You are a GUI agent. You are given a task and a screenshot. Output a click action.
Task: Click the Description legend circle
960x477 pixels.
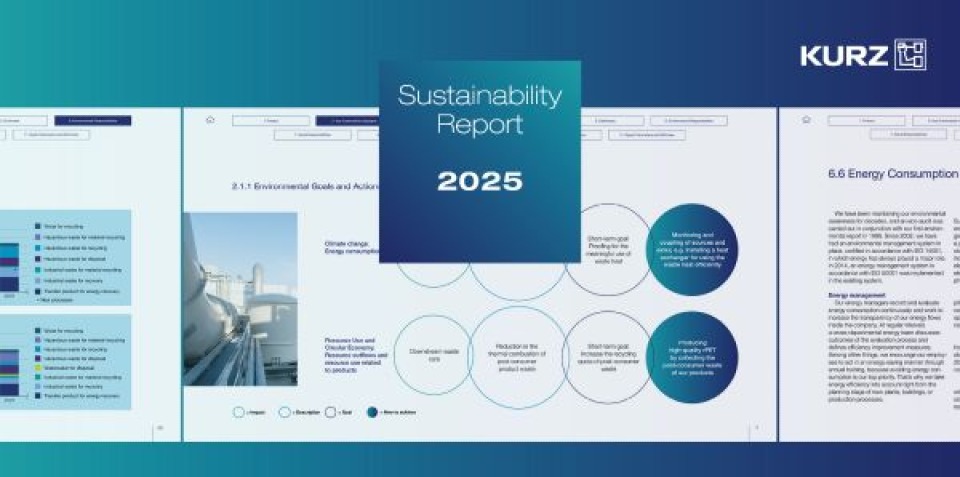pos(285,412)
